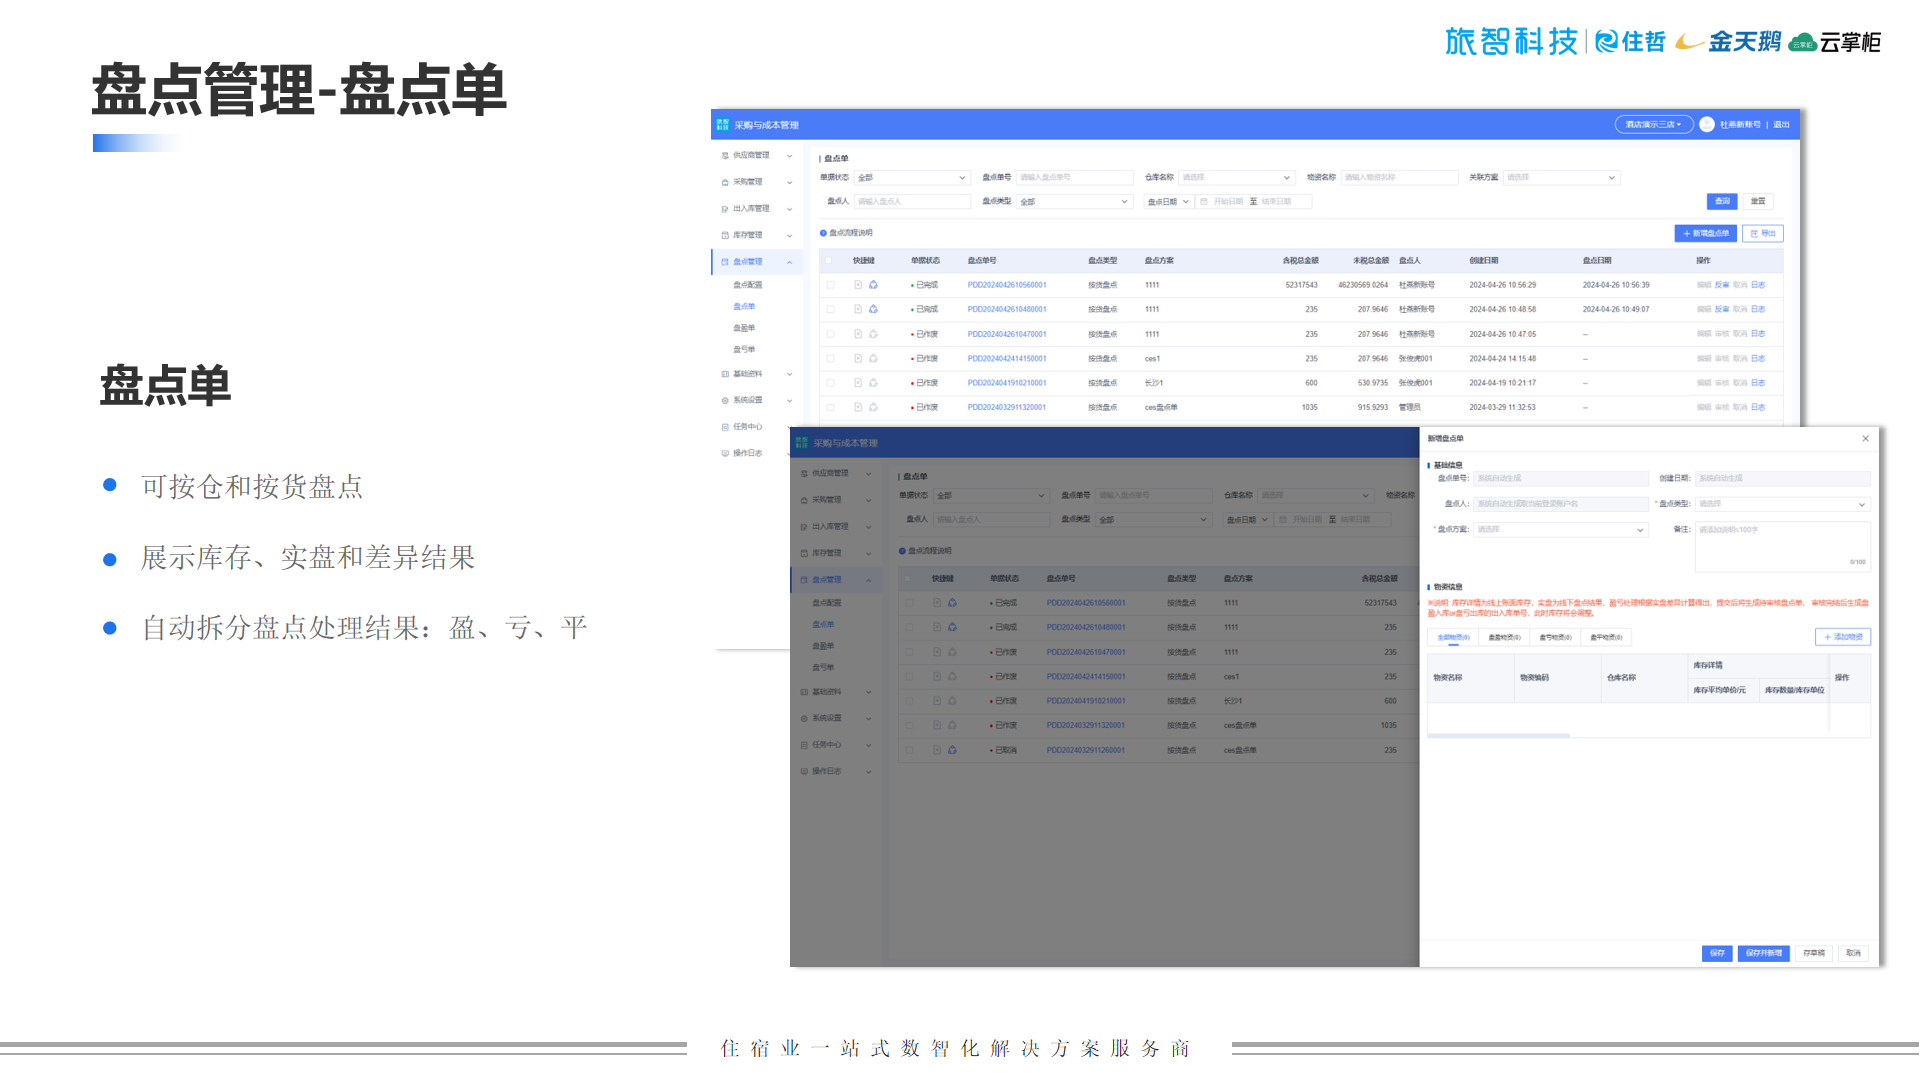Close the 新增盘点单 dialog
This screenshot has width=1920, height=1080.
tap(1865, 439)
